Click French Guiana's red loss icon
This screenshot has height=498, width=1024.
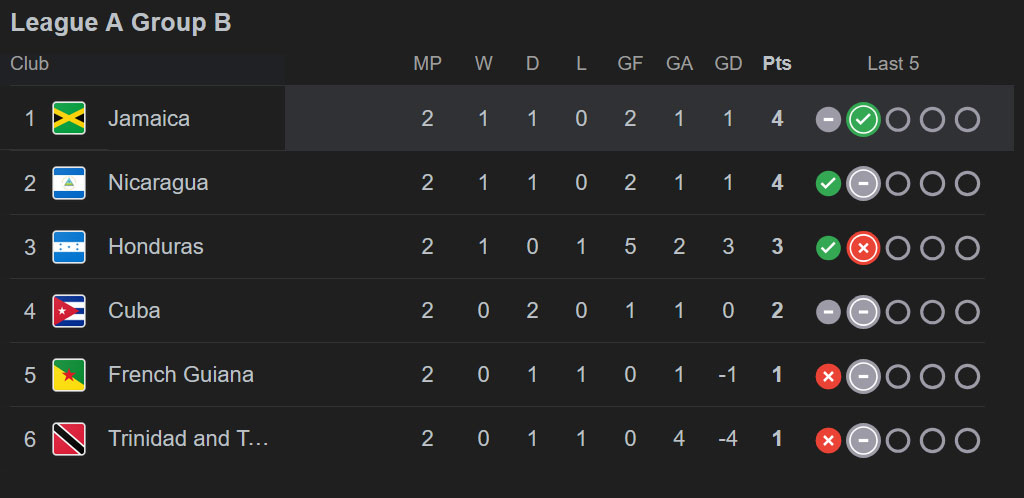[x=828, y=376]
